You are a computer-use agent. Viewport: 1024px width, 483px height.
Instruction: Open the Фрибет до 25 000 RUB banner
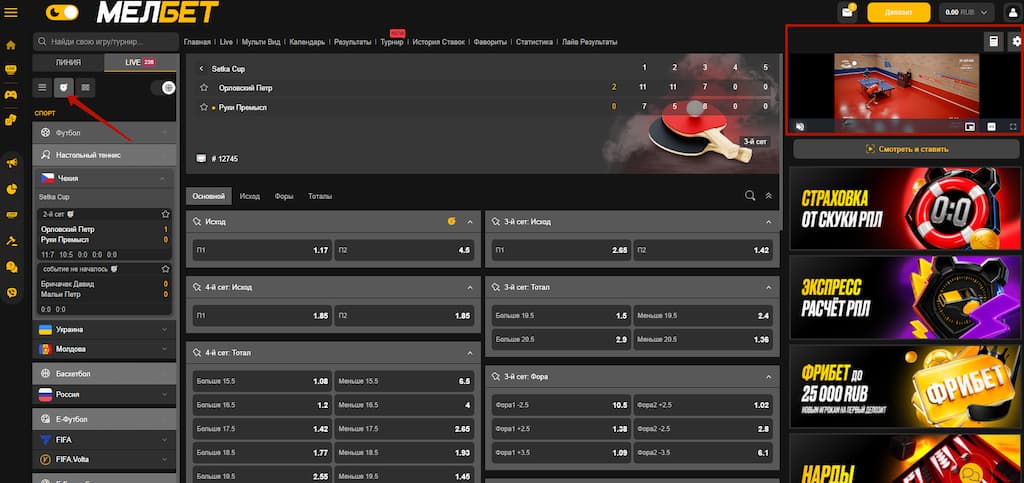pyautogui.click(x=904, y=386)
